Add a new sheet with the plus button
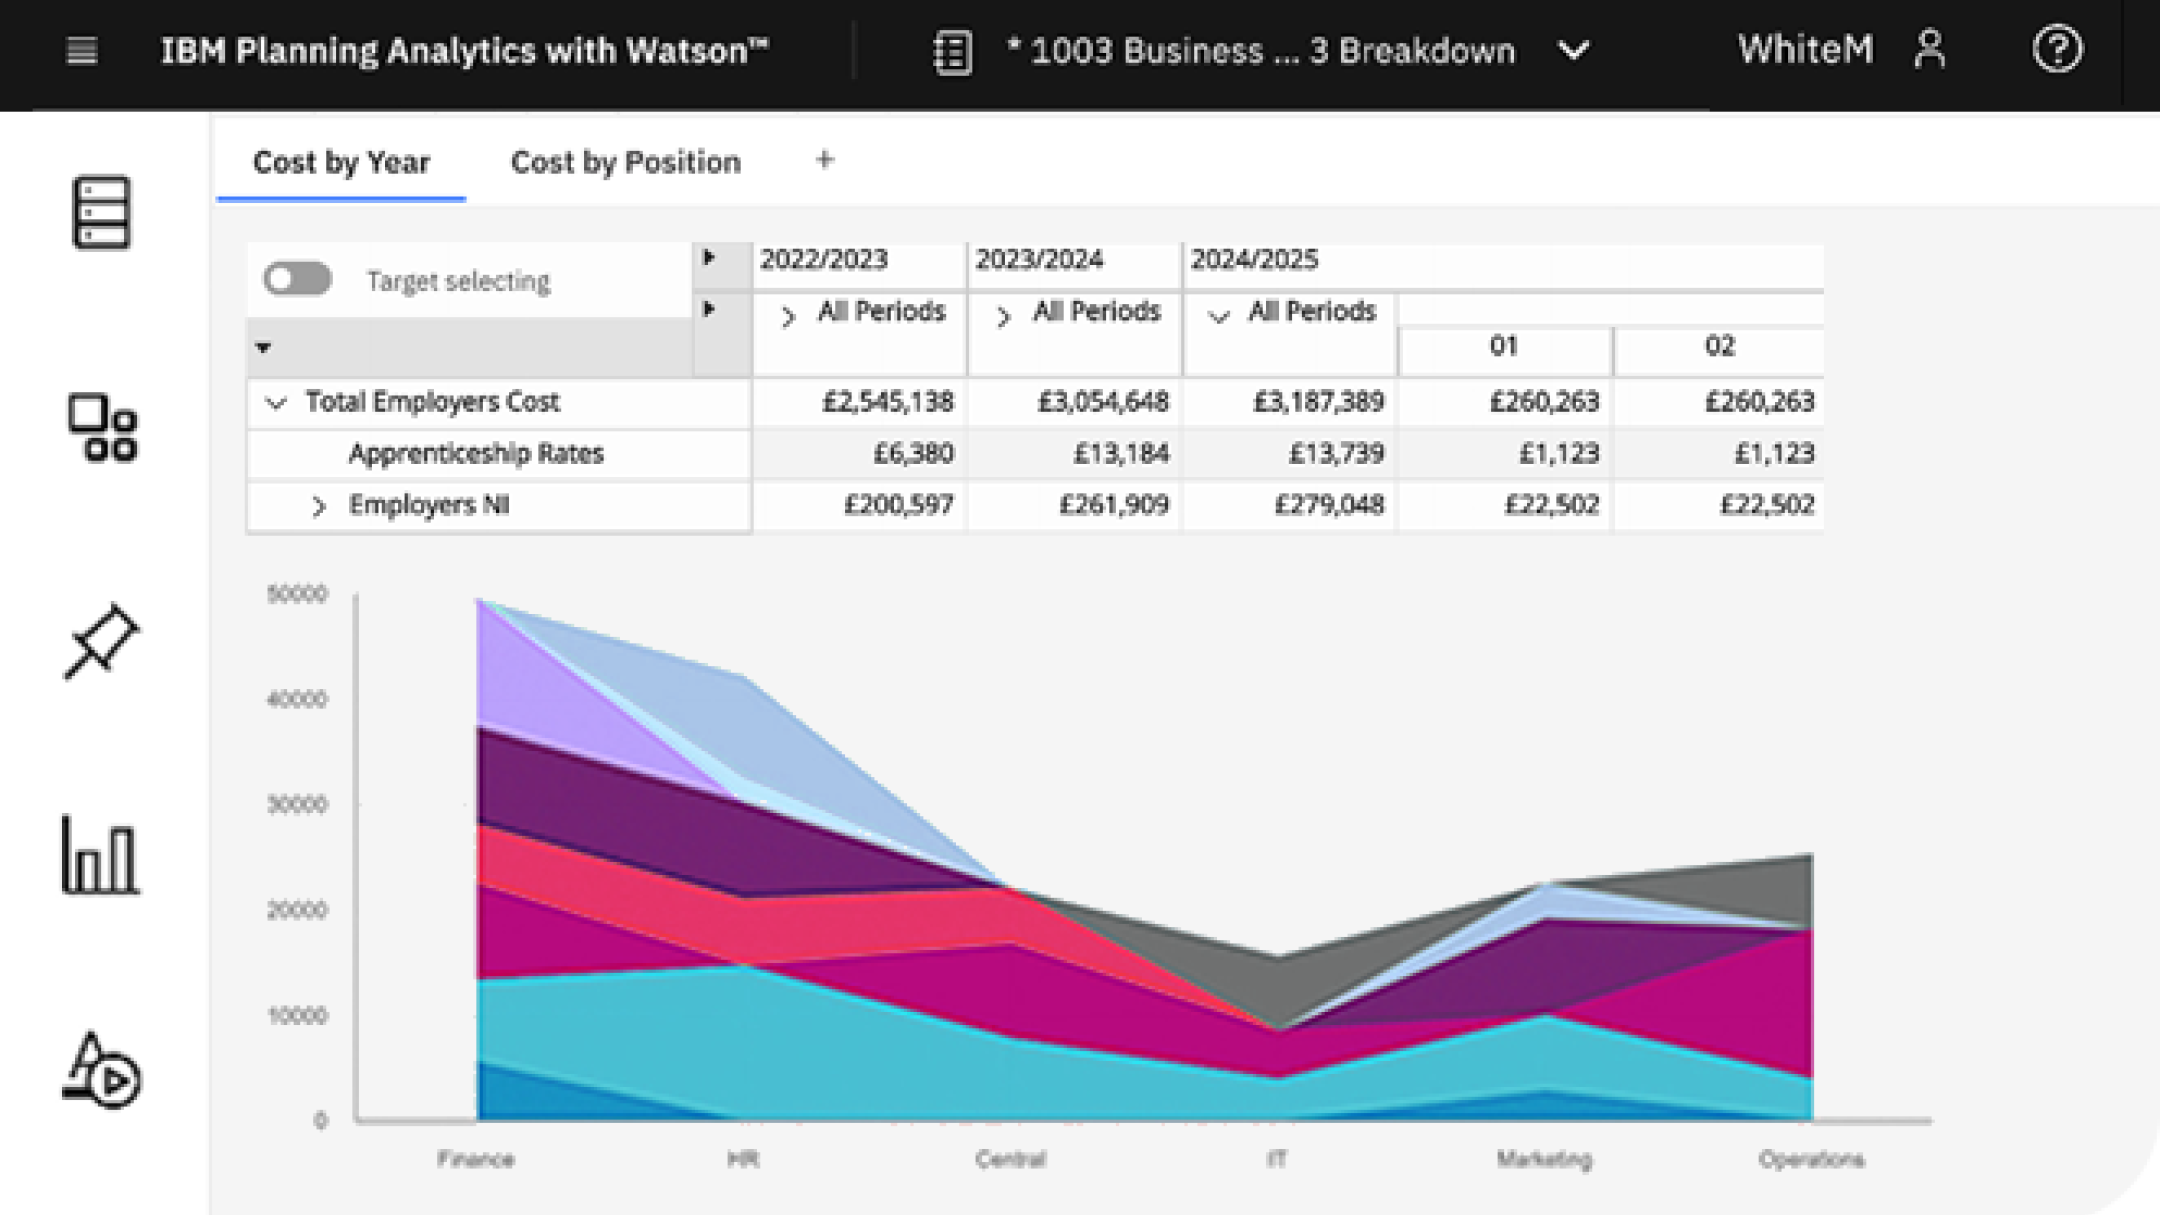Image resolution: width=2160 pixels, height=1215 pixels. 825,160
